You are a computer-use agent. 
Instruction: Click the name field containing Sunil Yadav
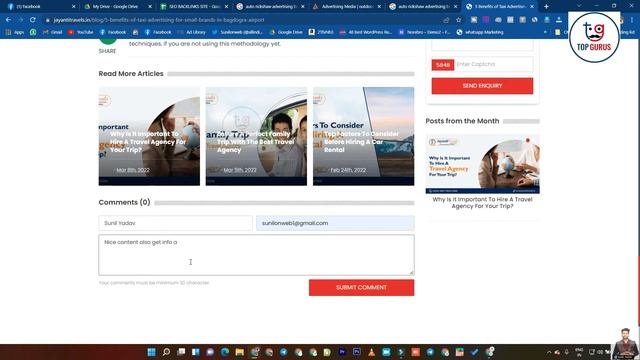(176, 223)
